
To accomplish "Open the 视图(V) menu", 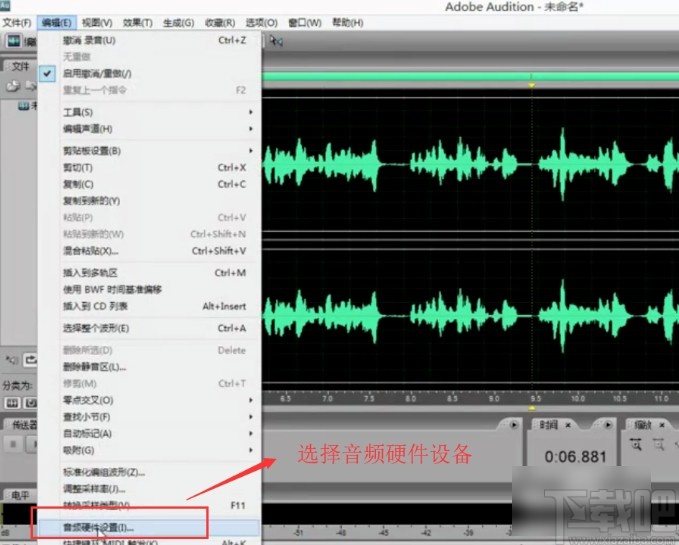I will click(x=97, y=23).
